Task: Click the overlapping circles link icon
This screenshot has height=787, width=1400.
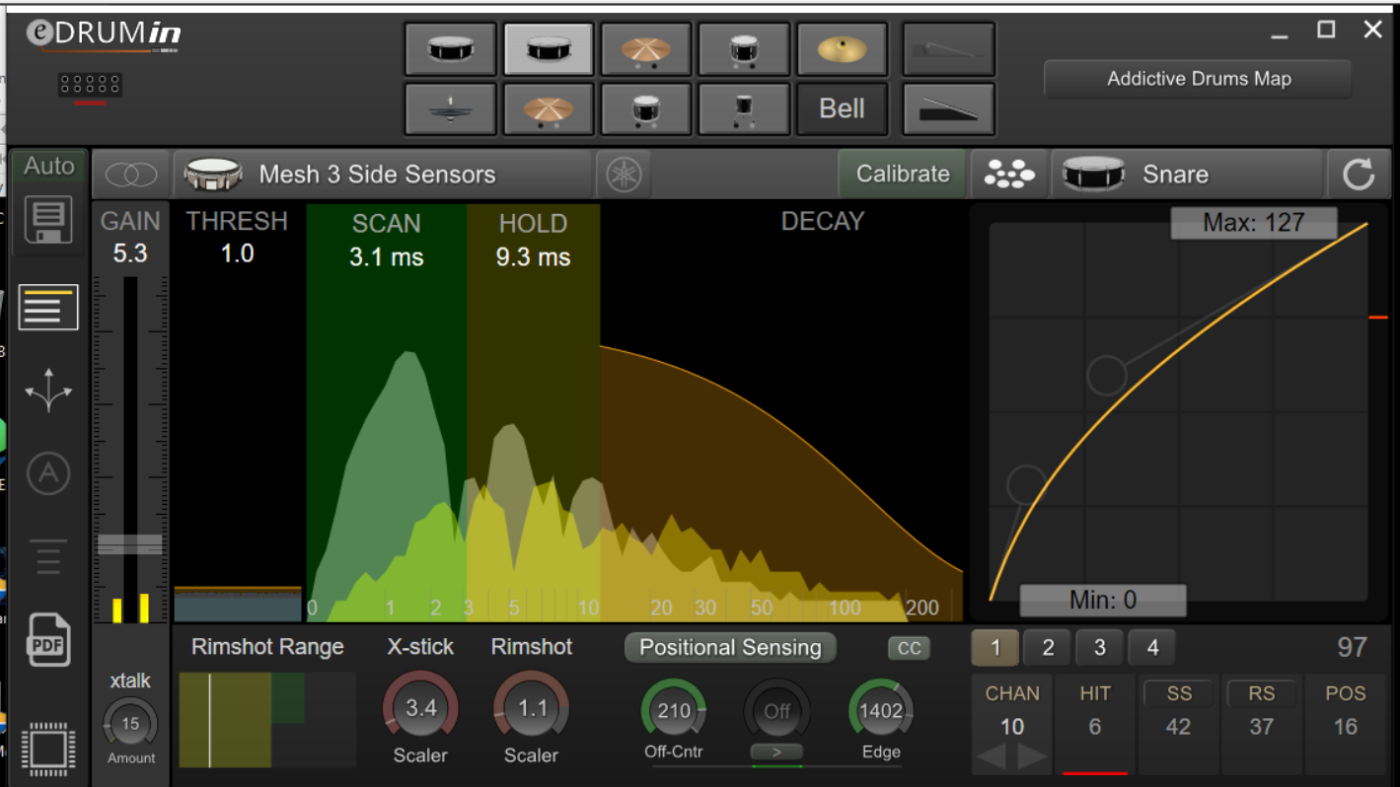Action: pos(131,174)
